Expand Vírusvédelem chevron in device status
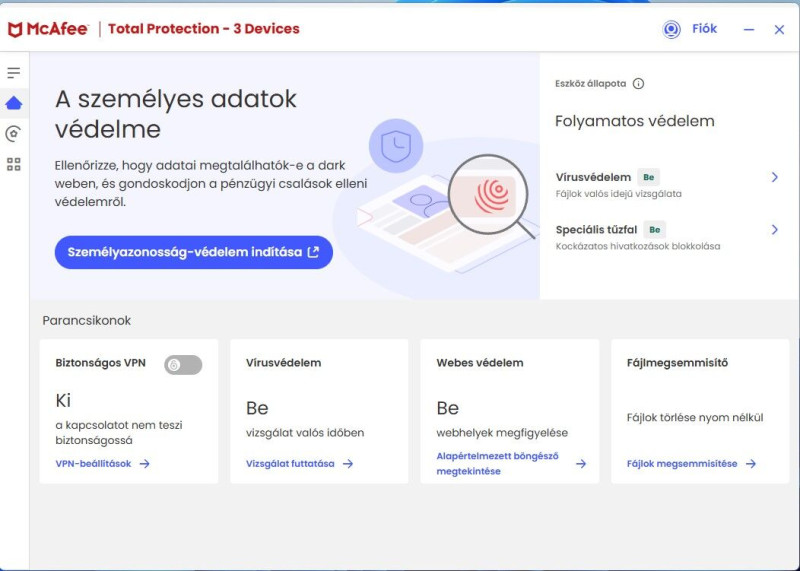The height and width of the screenshot is (571, 800). (774, 177)
